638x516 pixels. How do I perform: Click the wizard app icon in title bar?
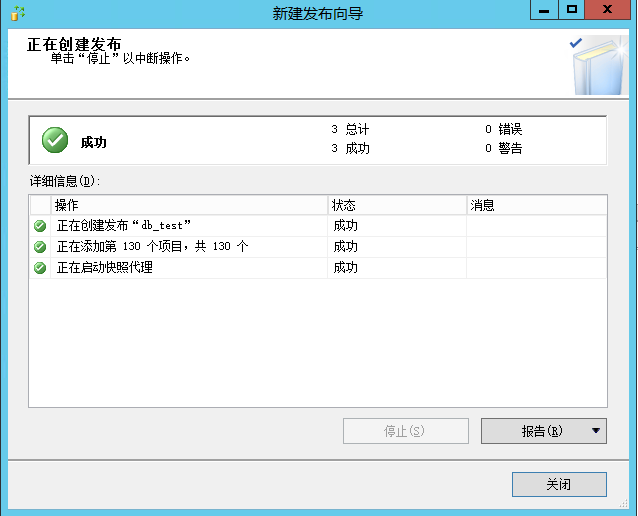tap(17, 13)
